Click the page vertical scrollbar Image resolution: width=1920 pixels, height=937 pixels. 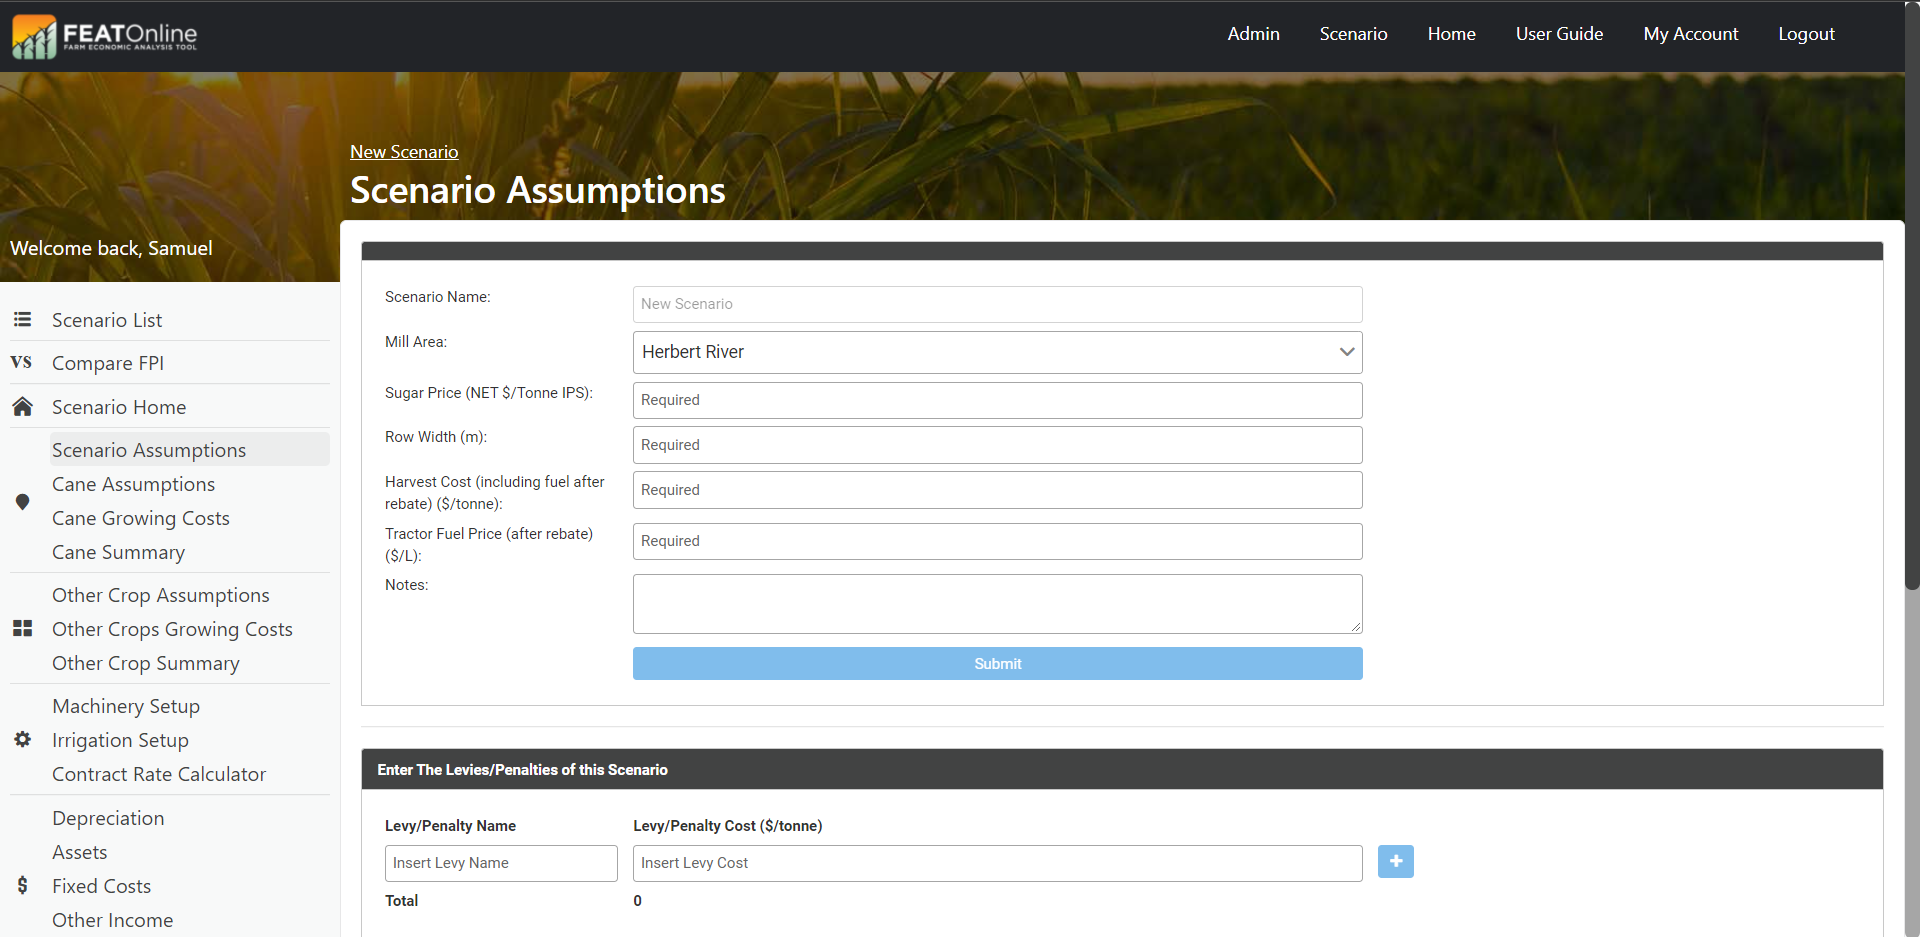point(1912,300)
